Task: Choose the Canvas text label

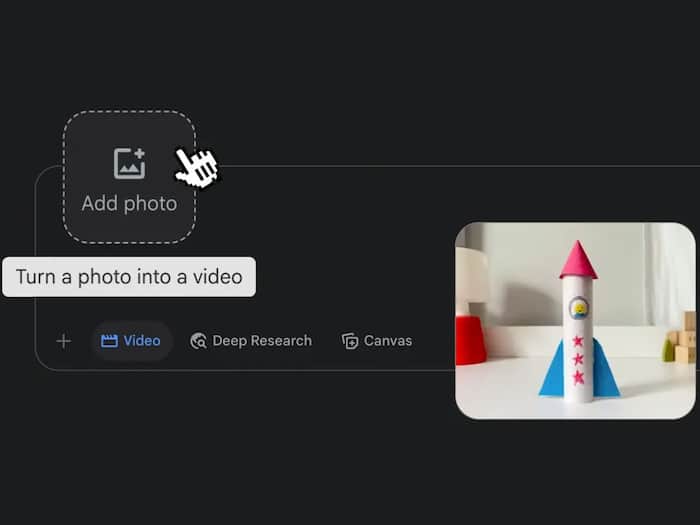Action: (x=388, y=341)
